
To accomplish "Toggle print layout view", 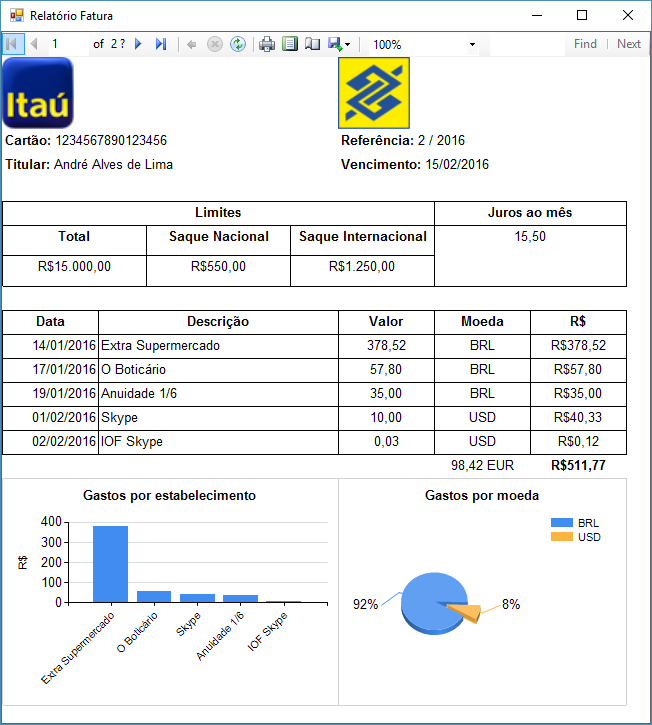I will point(290,44).
